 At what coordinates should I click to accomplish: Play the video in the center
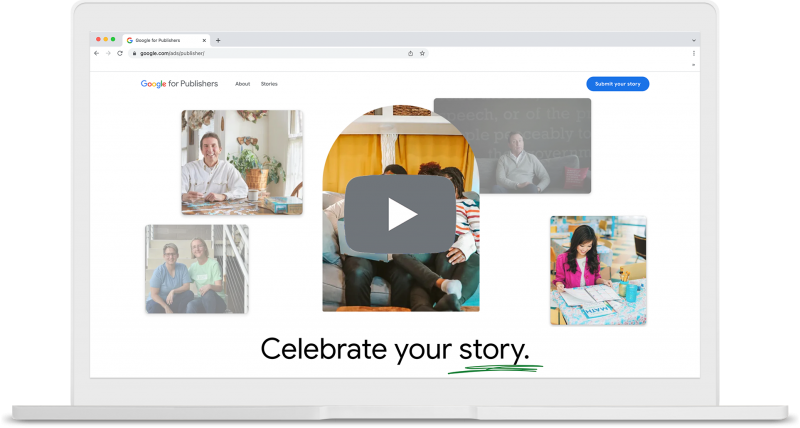401,213
